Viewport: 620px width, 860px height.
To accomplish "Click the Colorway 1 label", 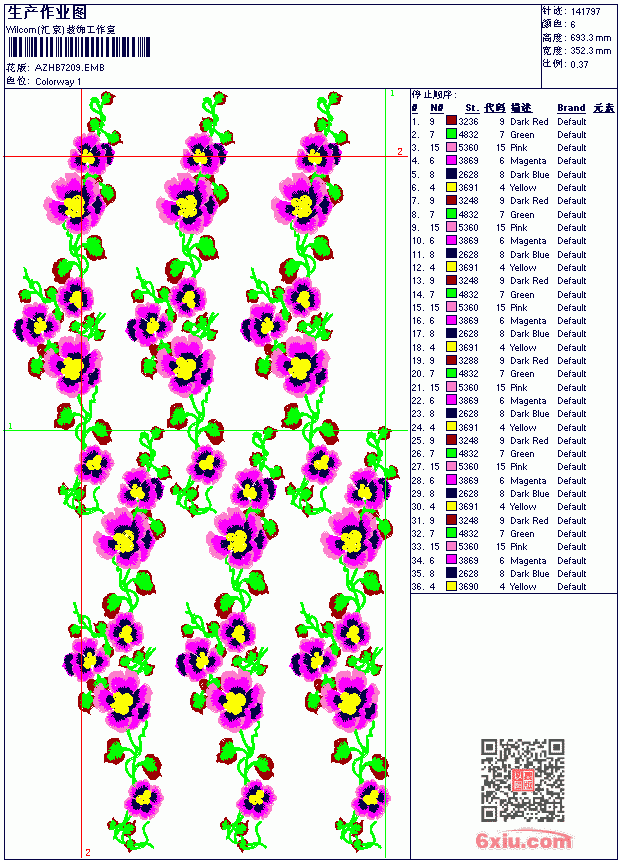I will pos(58,82).
